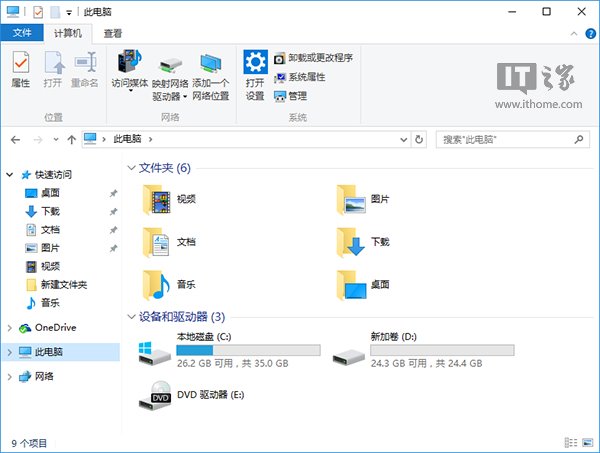Click the search This PC (搜索"此电脑") box
600x453 pixels.
(508, 138)
